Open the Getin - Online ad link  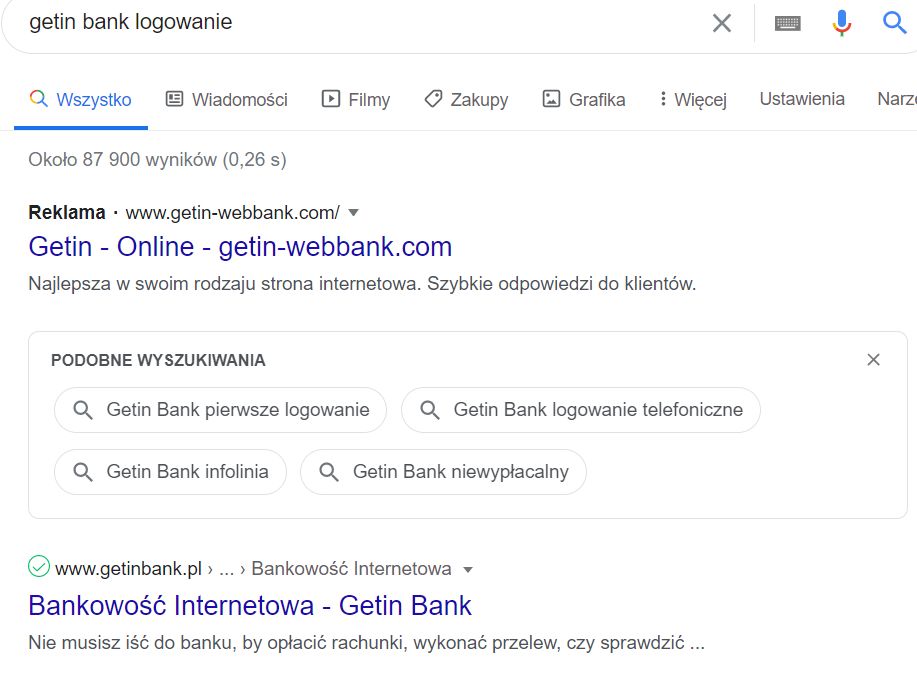click(x=240, y=247)
